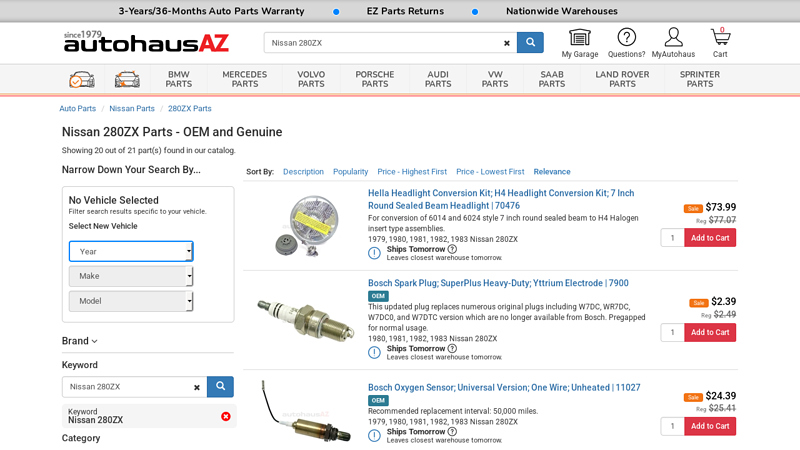Open Saab Parts menu
This screenshot has height=450, width=800.
pyautogui.click(x=552, y=79)
